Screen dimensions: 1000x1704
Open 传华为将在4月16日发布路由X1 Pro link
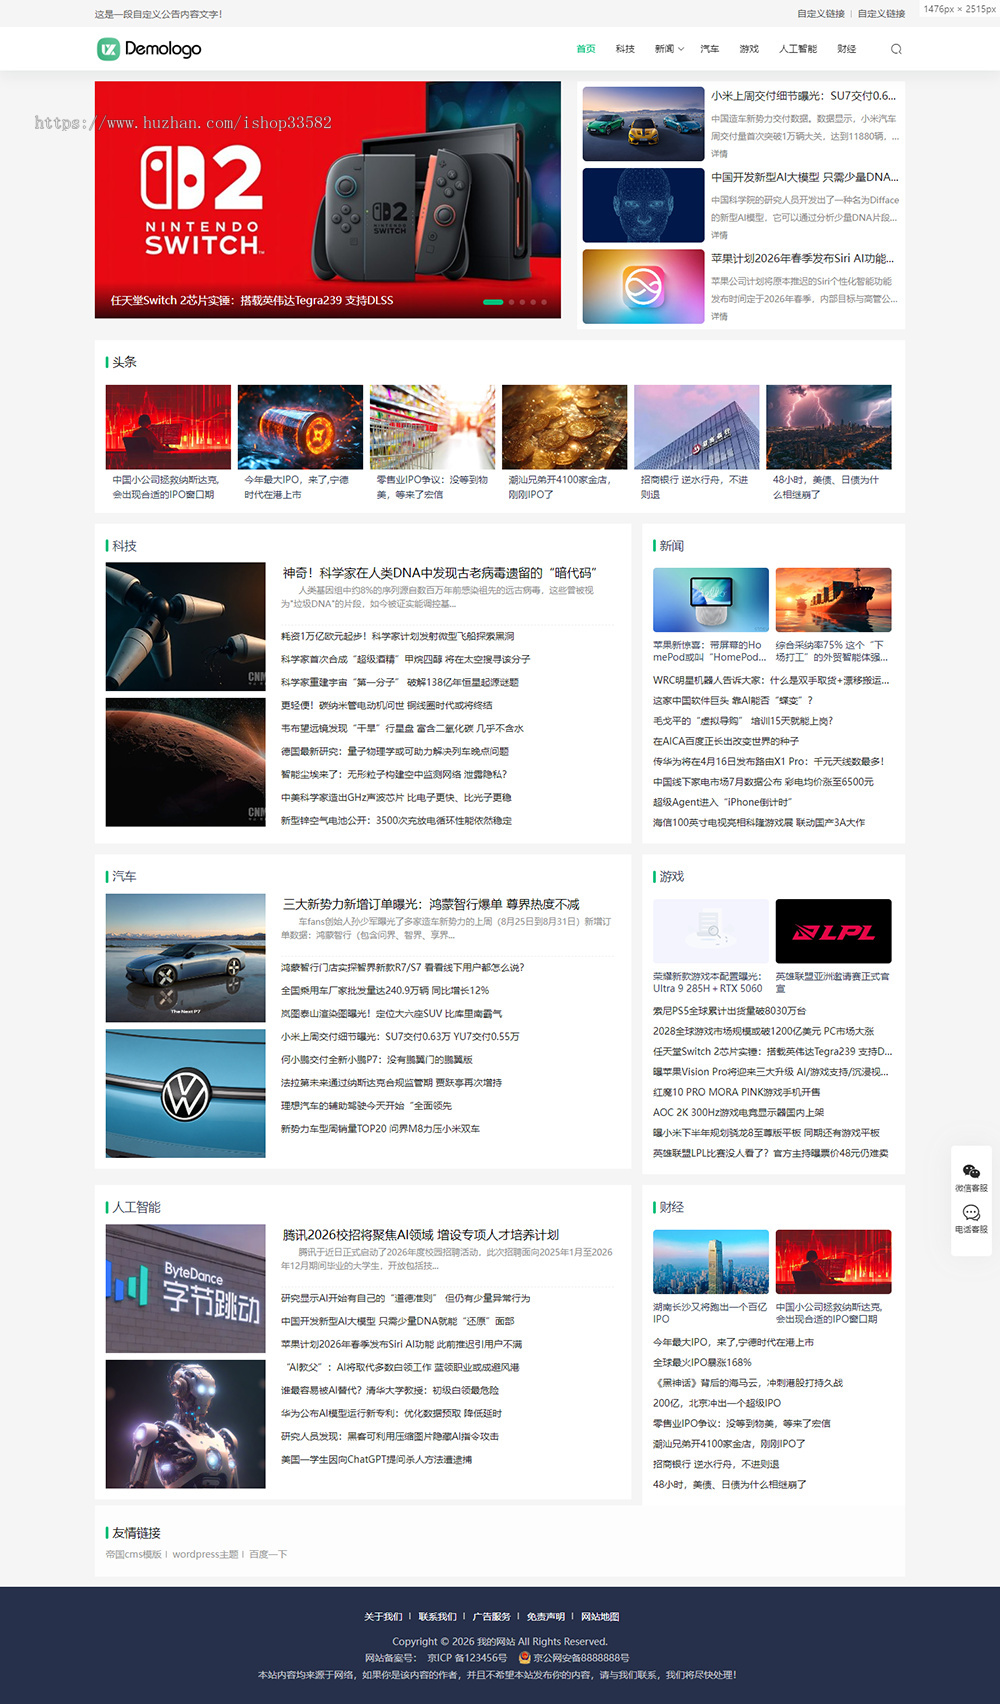(768, 761)
